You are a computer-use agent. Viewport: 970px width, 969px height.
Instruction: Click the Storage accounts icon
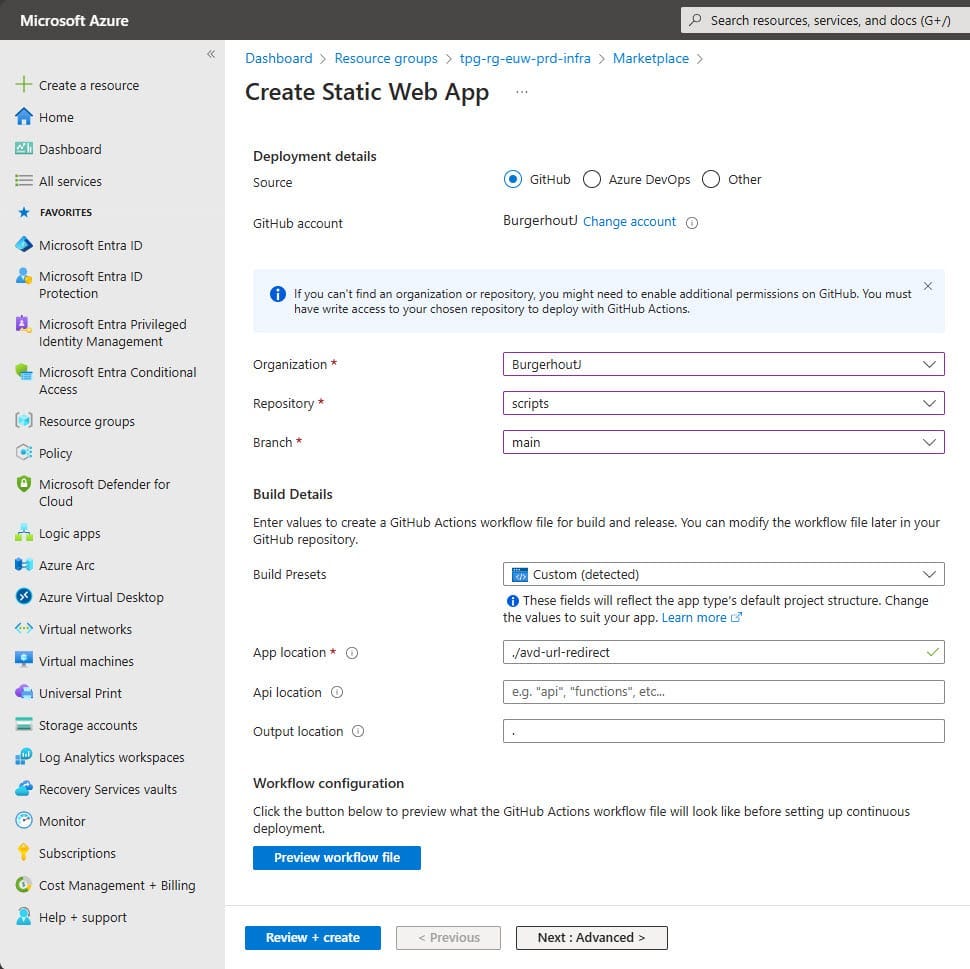point(24,725)
